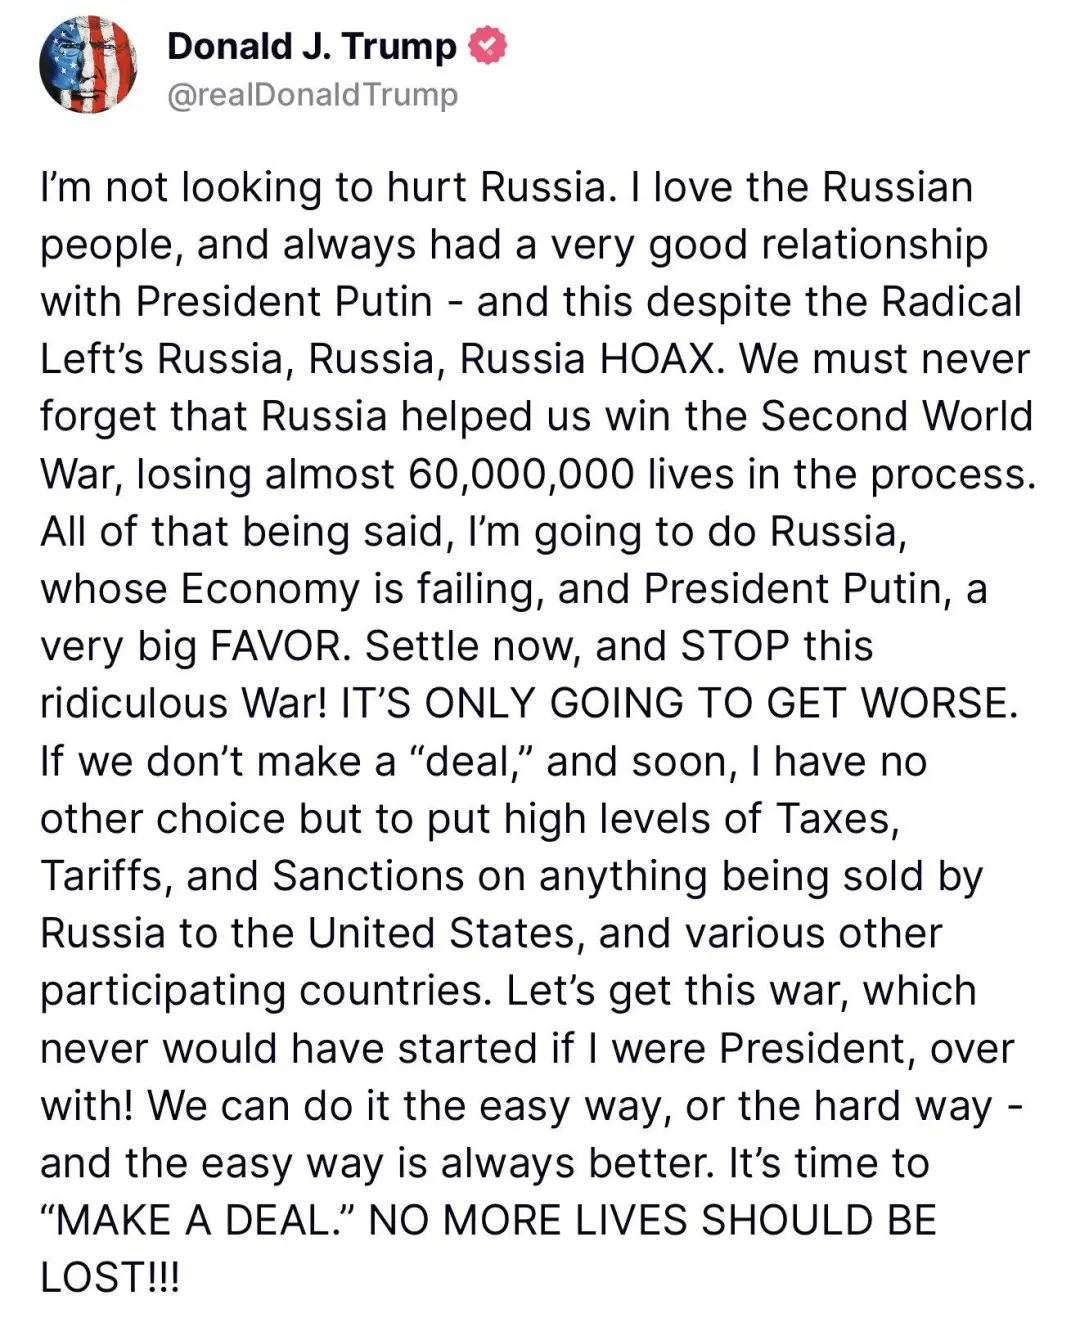Click the word "Economy" in the post

click(x=269, y=589)
